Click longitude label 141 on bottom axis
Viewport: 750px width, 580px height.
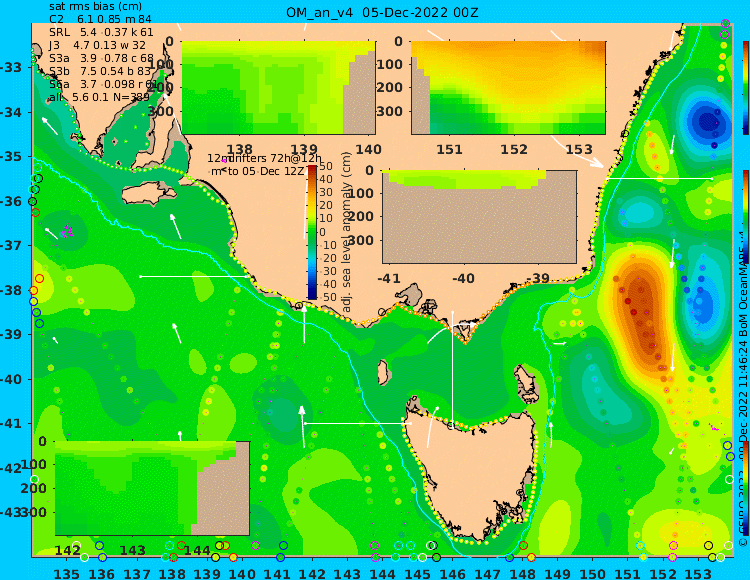pyautogui.click(x=277, y=573)
